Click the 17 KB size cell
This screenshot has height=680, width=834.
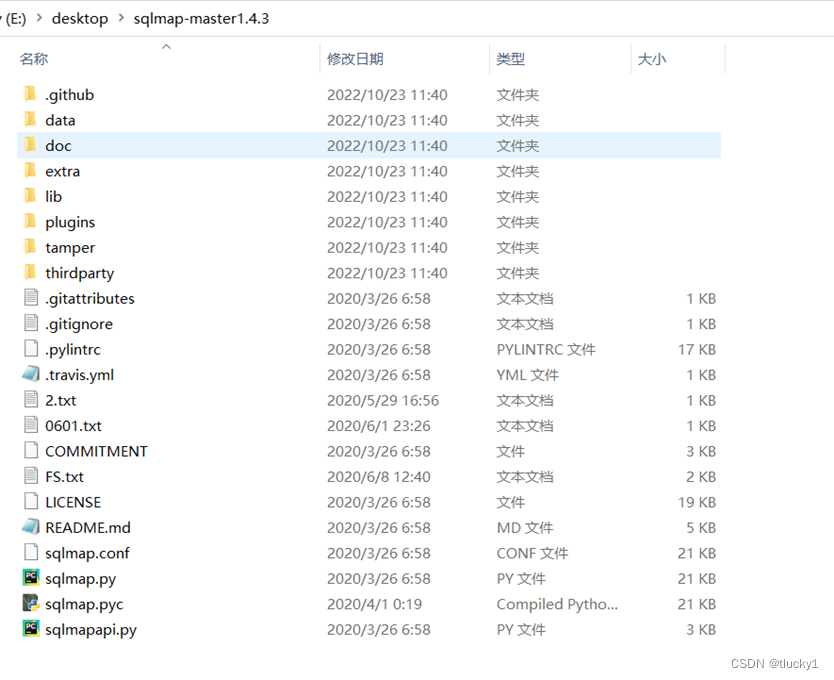(697, 350)
